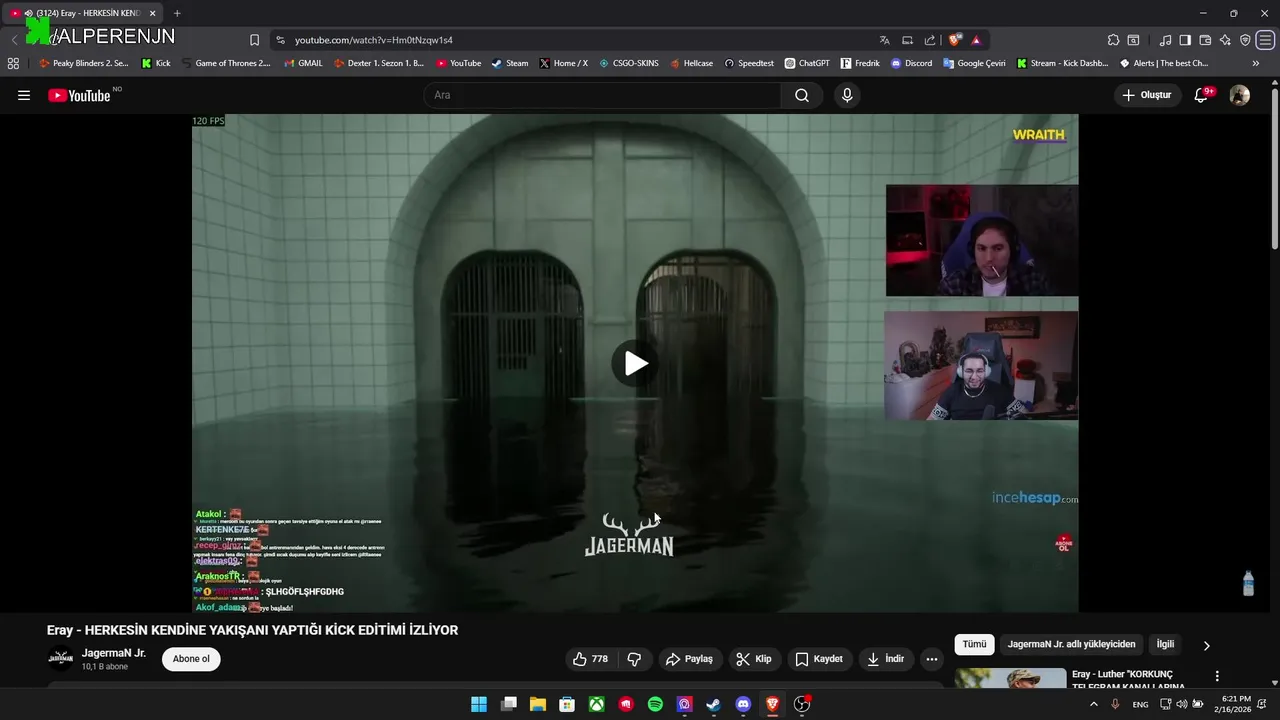Open JagermaN Jr. channel avatar
Image resolution: width=1280 pixels, height=720 pixels.
[61, 658]
